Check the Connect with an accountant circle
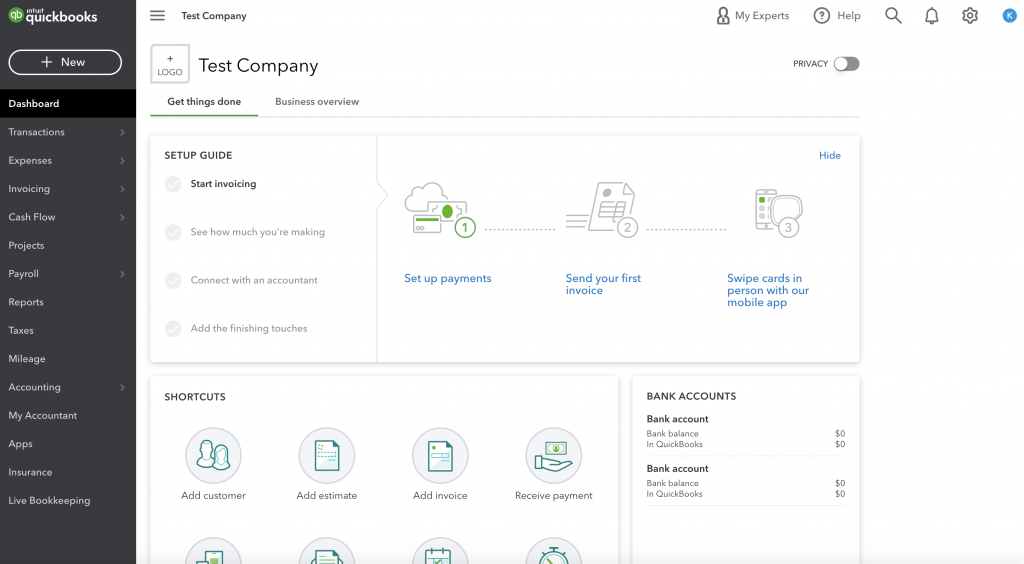Screen dimensions: 1024x564 [173, 281]
